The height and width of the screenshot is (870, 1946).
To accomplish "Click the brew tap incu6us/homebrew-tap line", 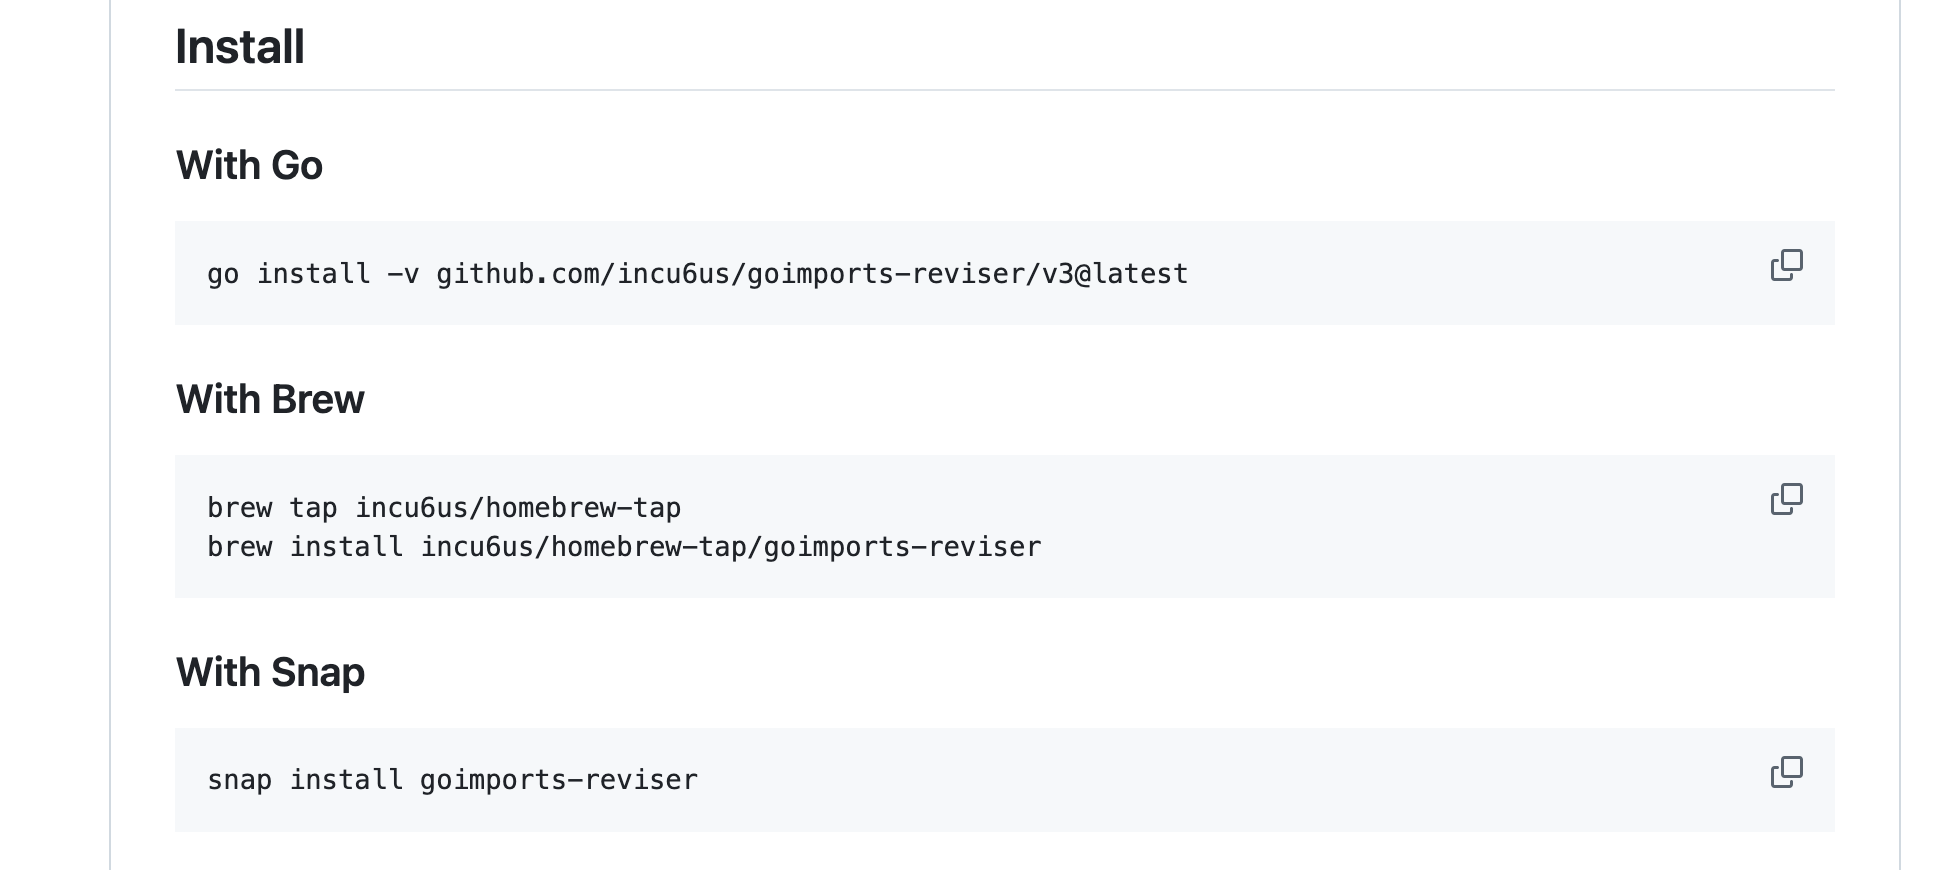I will click(x=444, y=508).
